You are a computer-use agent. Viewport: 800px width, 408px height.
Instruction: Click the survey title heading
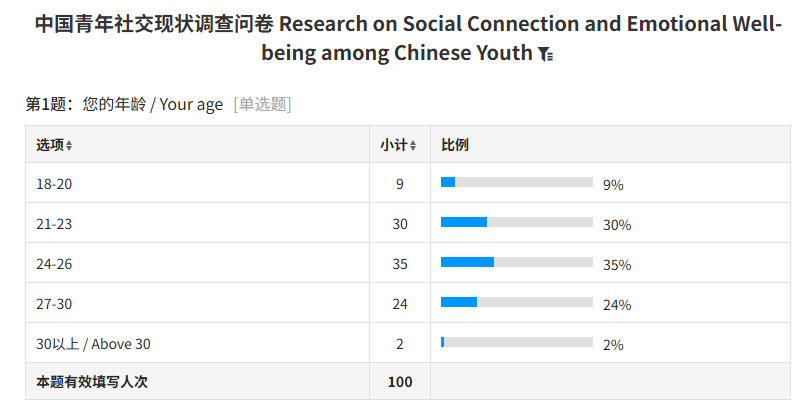pos(400,38)
